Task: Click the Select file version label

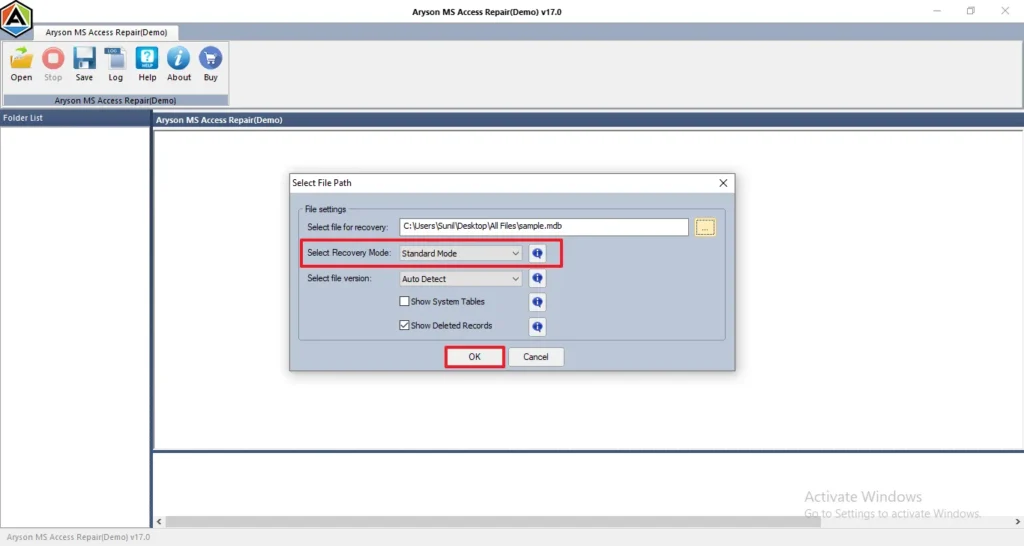Action: 339,278
